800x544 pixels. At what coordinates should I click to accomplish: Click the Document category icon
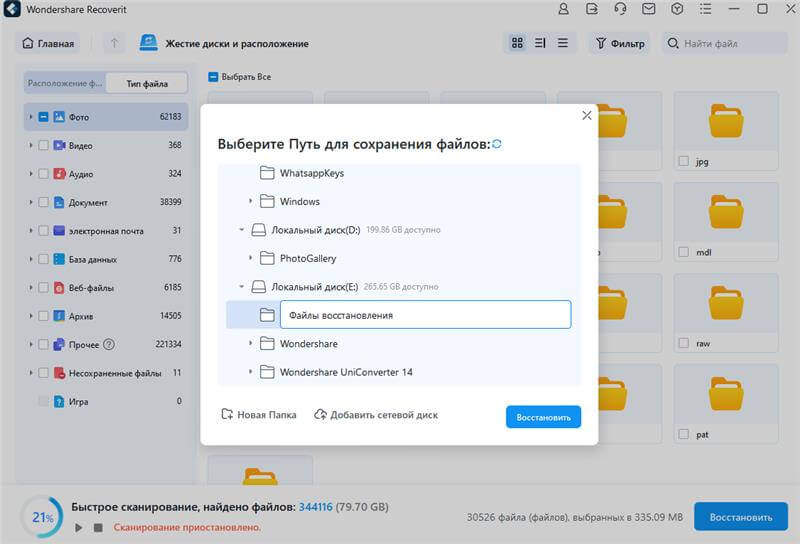pyautogui.click(x=59, y=203)
